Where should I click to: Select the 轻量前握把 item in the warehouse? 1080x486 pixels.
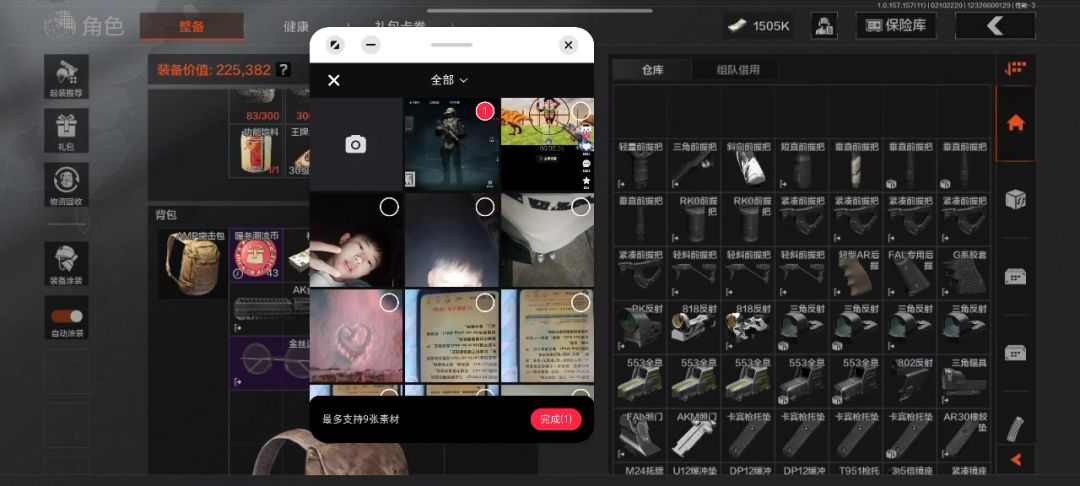tap(639, 165)
